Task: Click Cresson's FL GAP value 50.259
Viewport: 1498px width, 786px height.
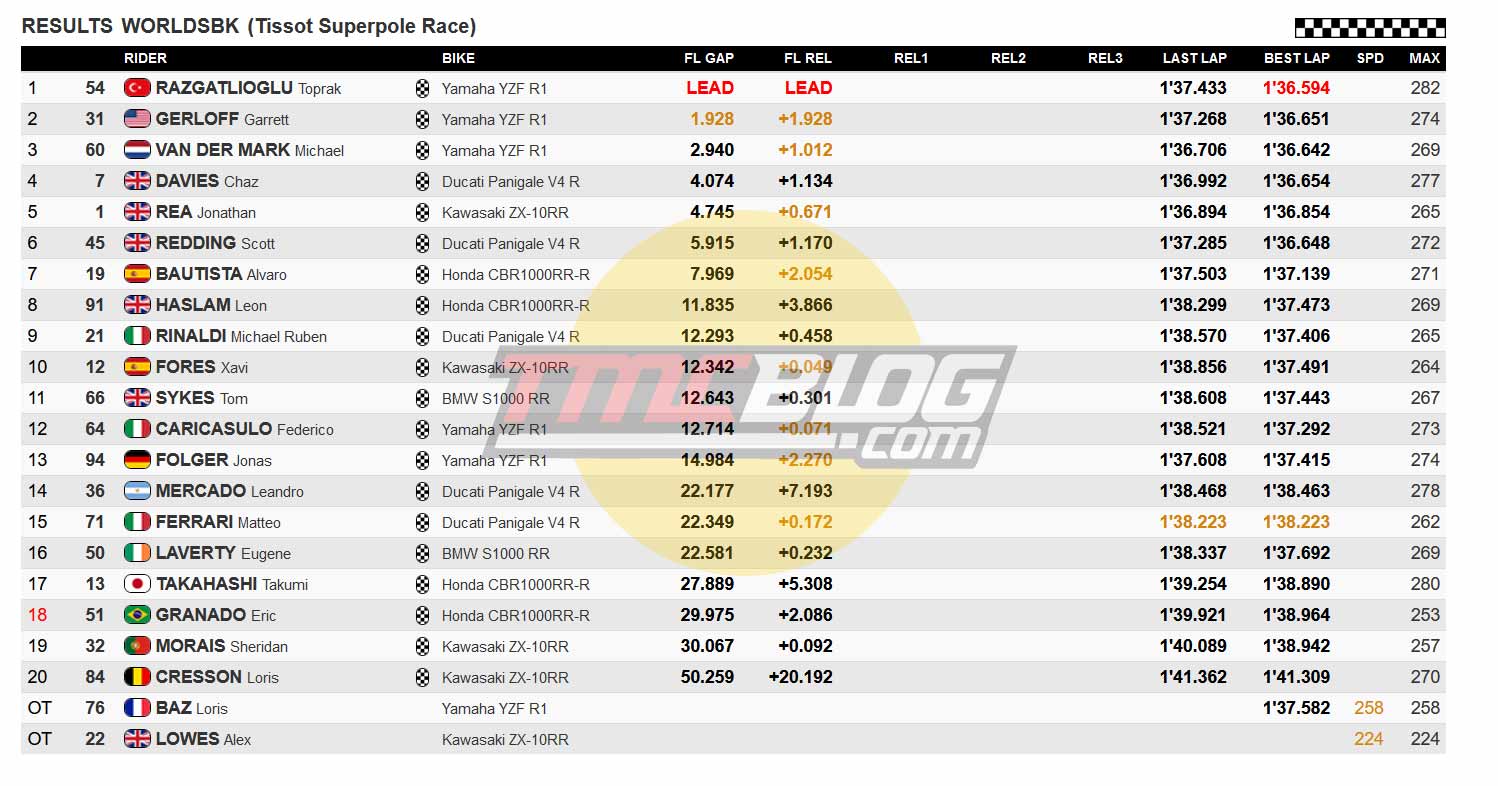Action: 707,677
